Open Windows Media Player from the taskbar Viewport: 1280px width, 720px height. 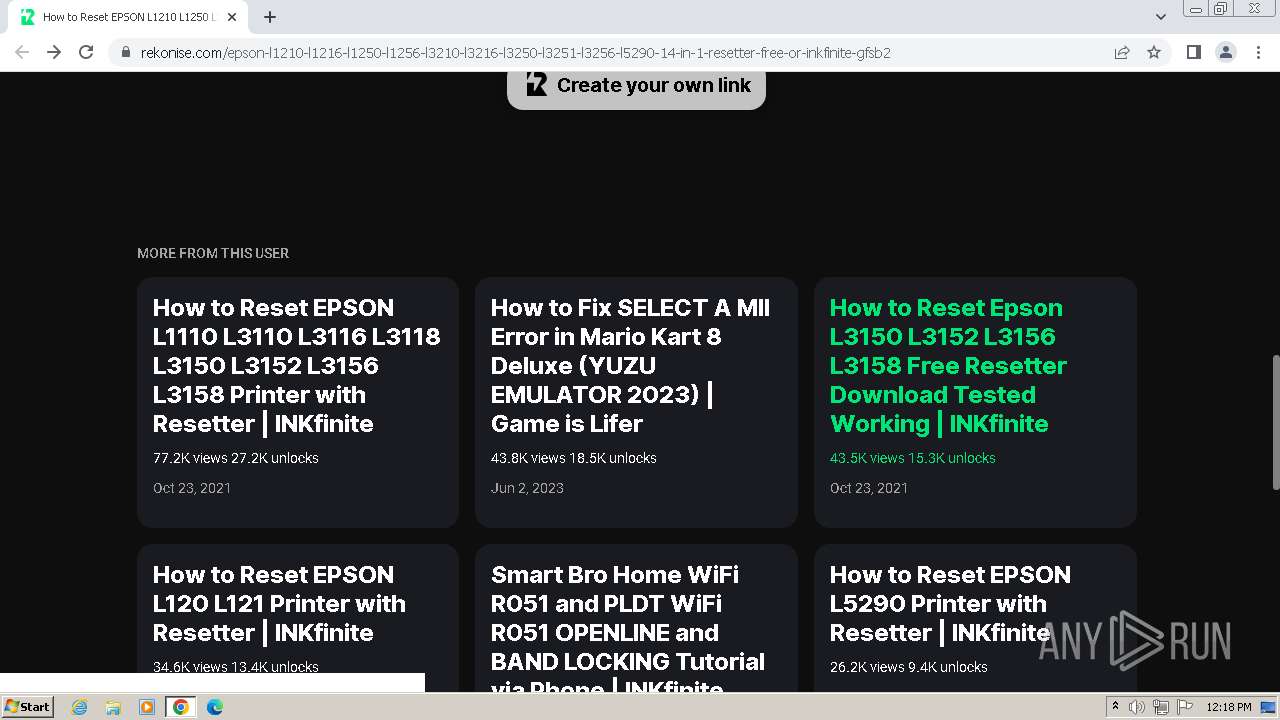coord(147,707)
